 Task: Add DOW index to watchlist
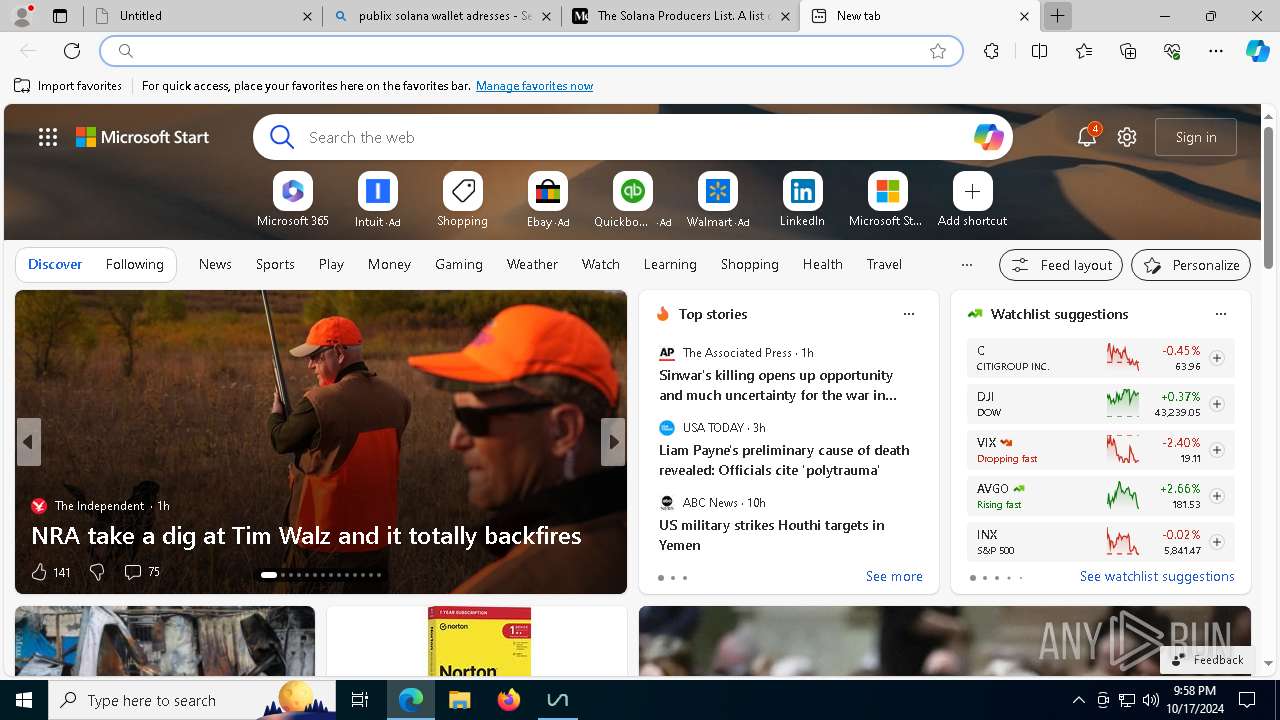click(1217, 404)
